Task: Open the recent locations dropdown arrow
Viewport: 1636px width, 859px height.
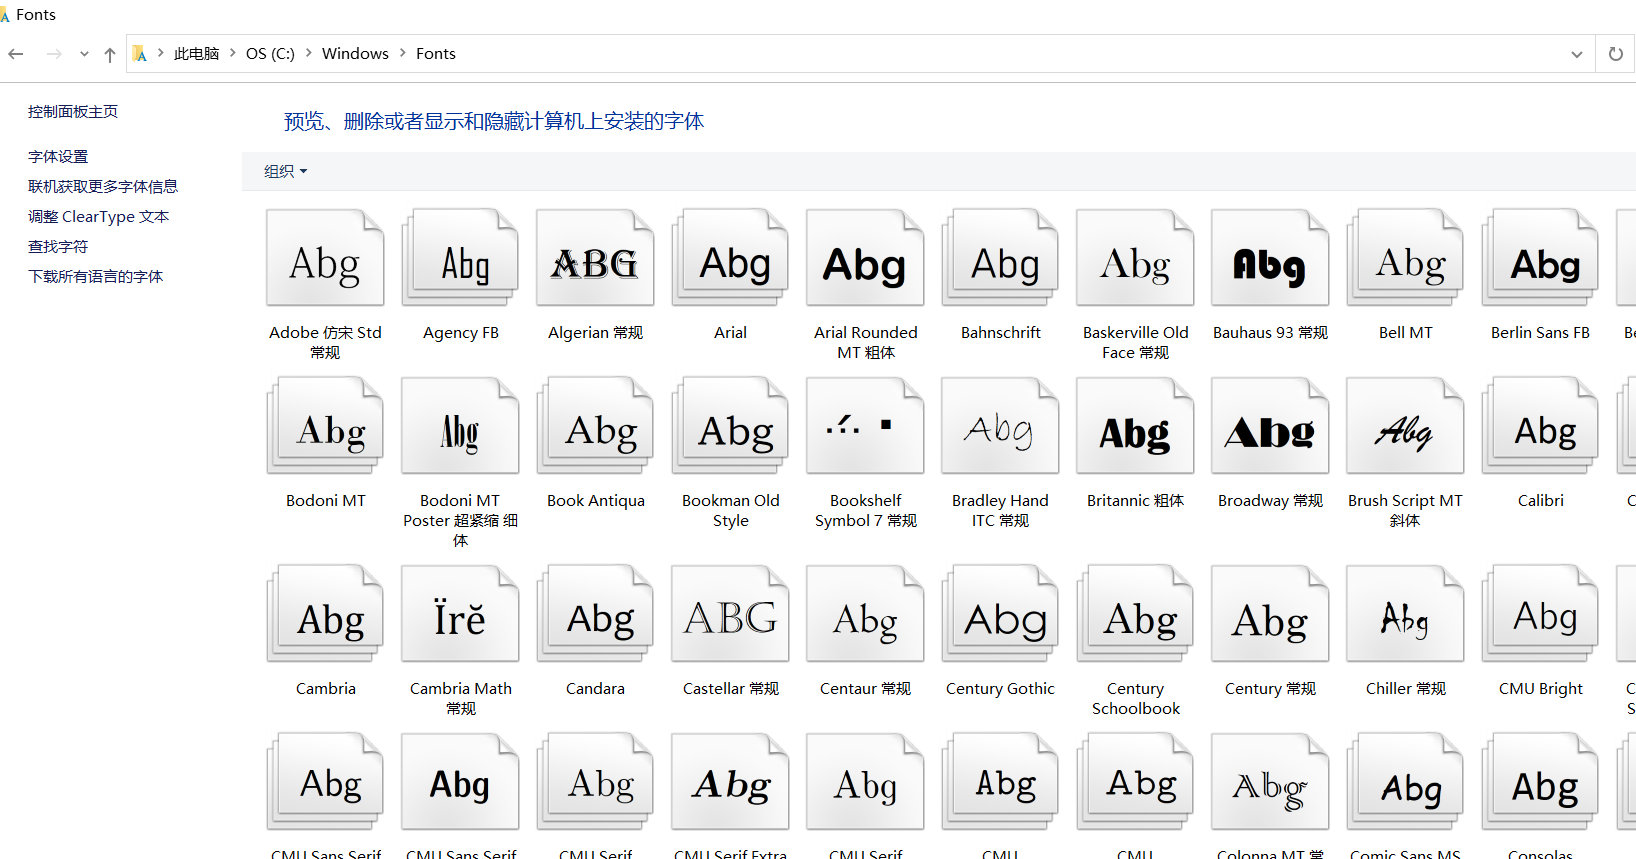Action: click(84, 54)
